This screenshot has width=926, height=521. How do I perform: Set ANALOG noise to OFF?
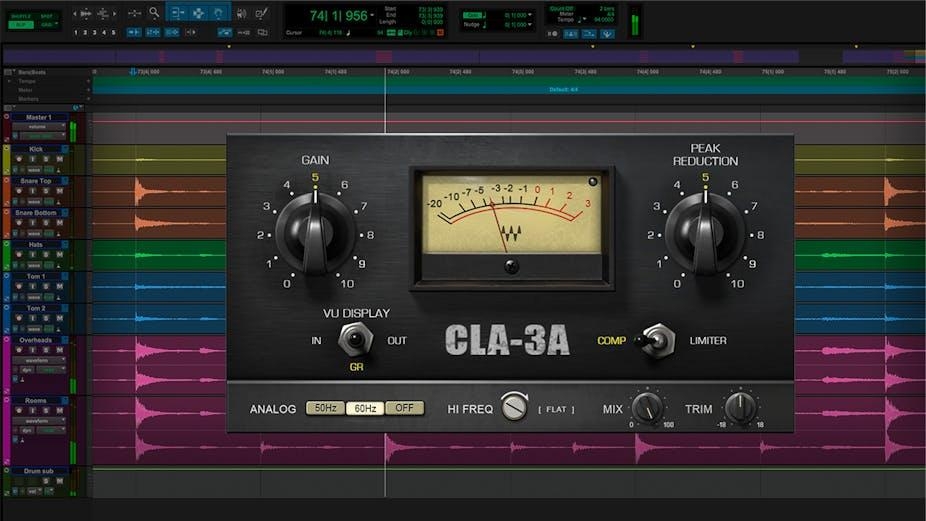(405, 408)
